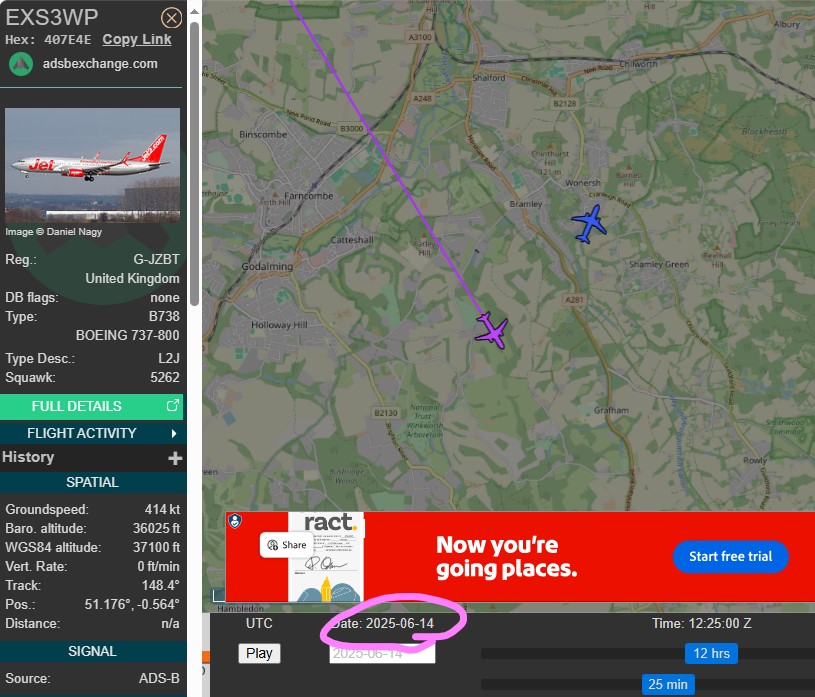
Task: Select the blue aircraft icon near Wonersh
Action: tap(589, 223)
